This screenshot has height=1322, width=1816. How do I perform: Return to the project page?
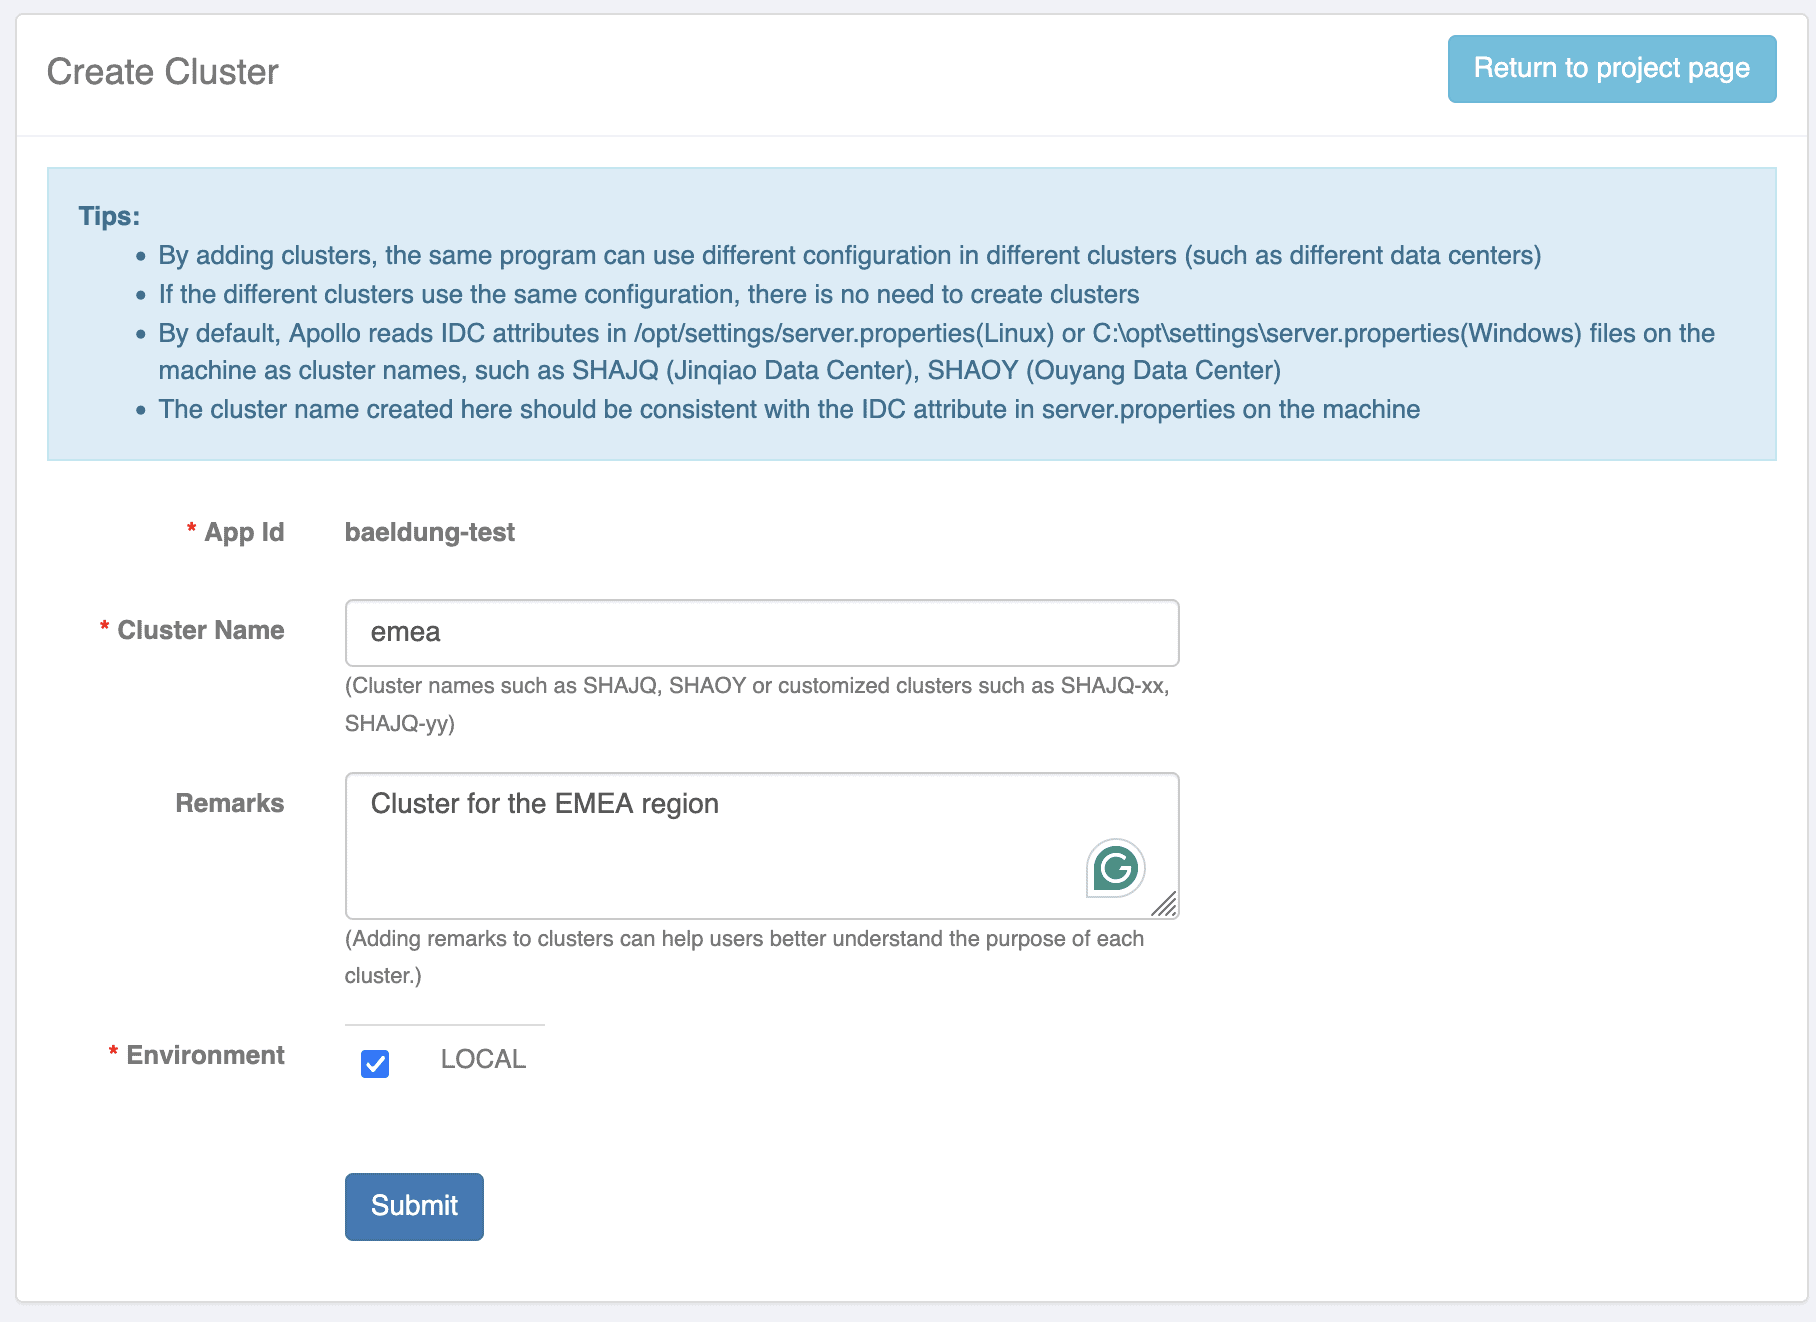tap(1611, 69)
